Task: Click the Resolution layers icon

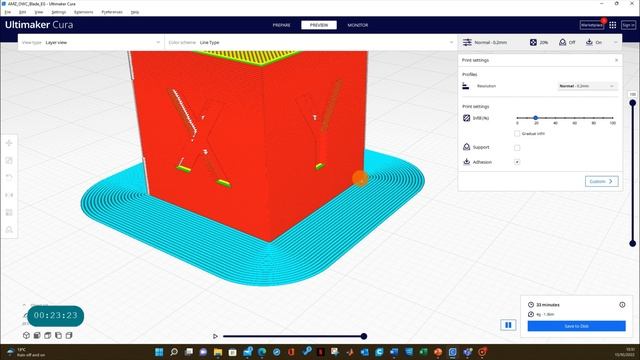Action: coord(466,86)
